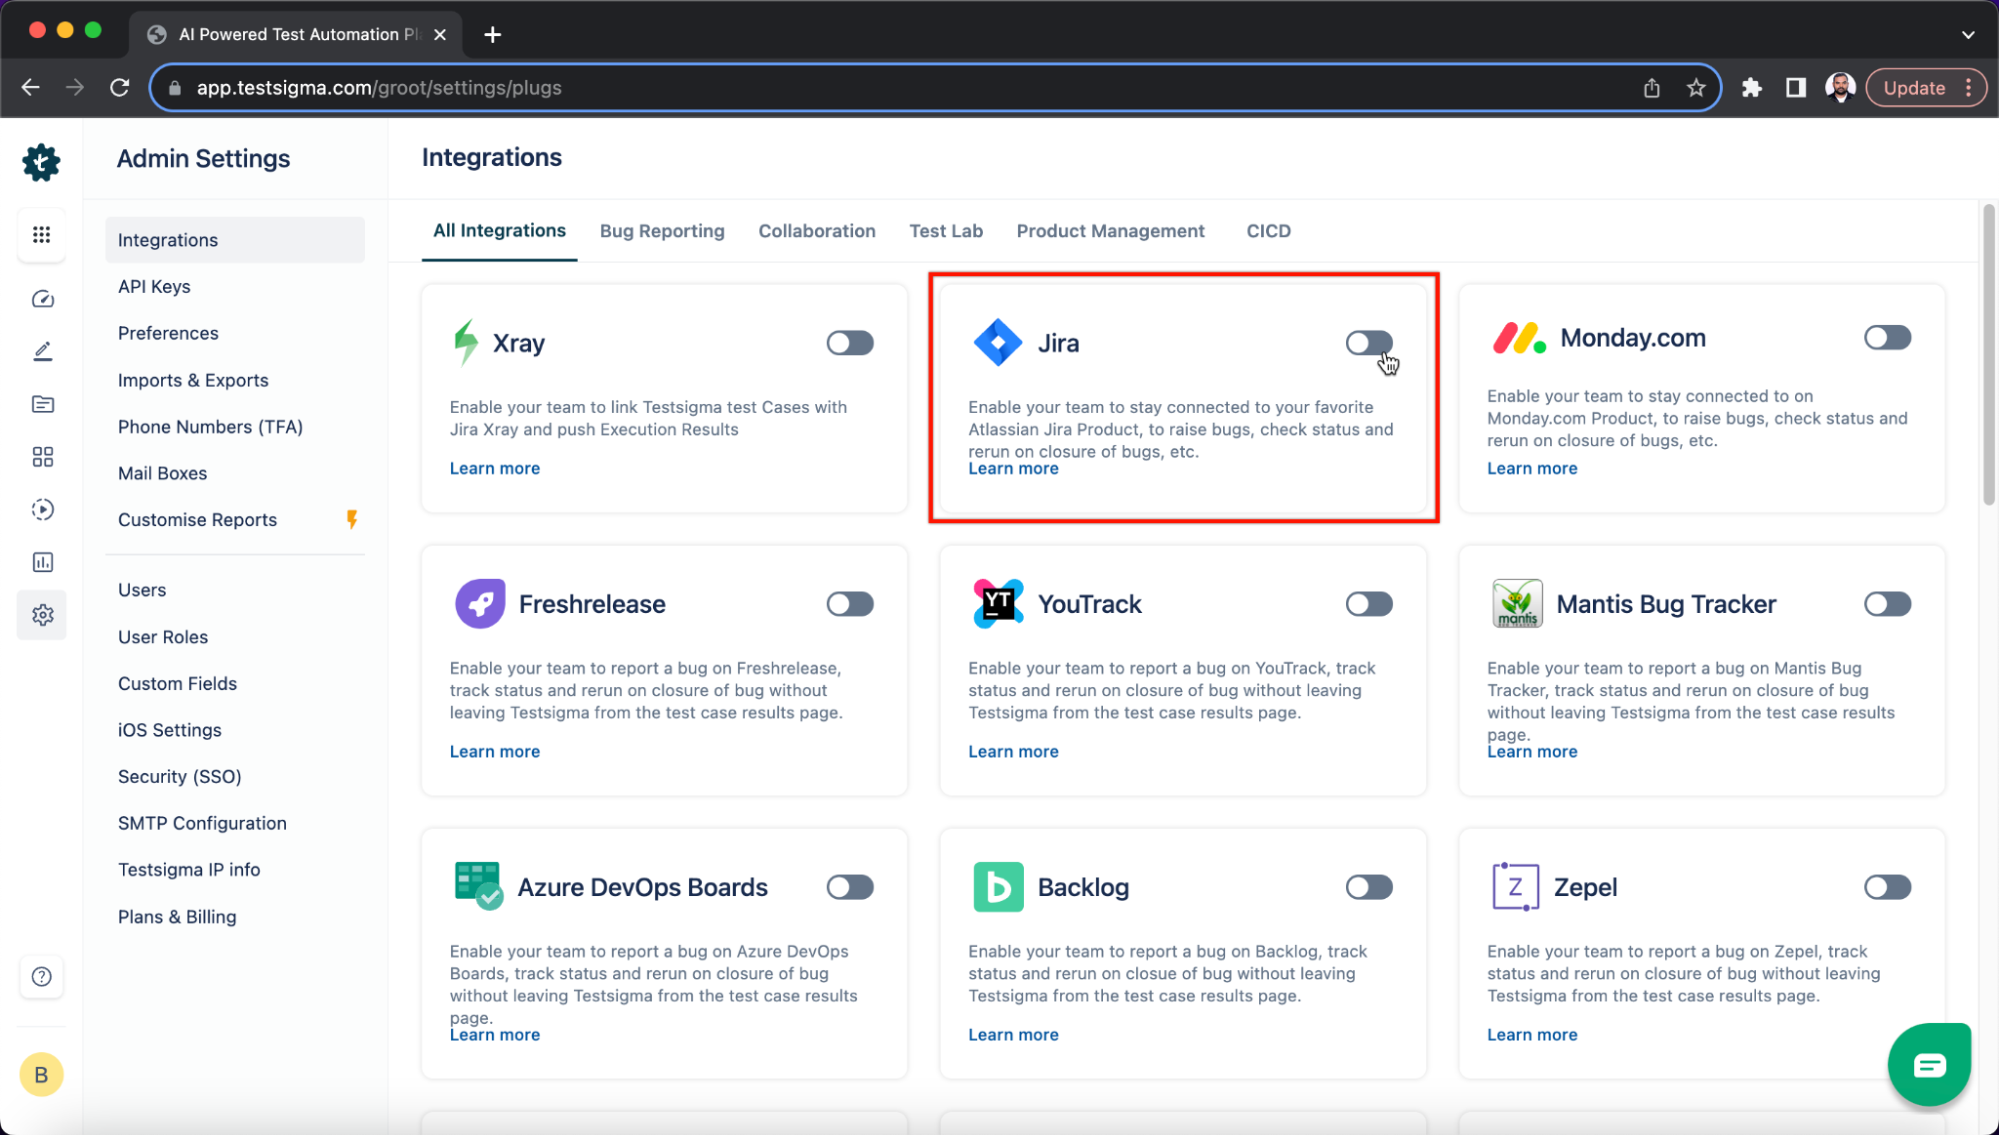Open Chrome's three-dot menu beside Update
1999x1136 pixels.
1968,88
